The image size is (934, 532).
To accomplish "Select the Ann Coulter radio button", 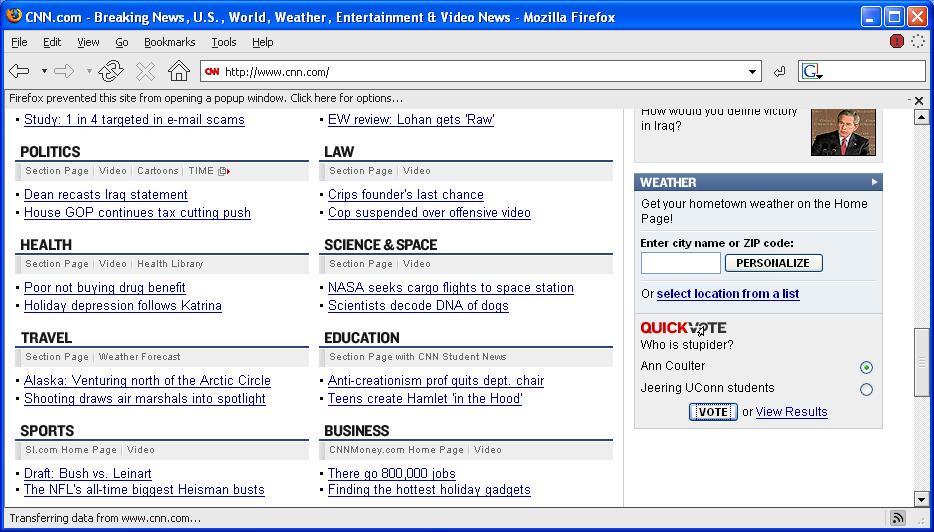I will [x=866, y=367].
